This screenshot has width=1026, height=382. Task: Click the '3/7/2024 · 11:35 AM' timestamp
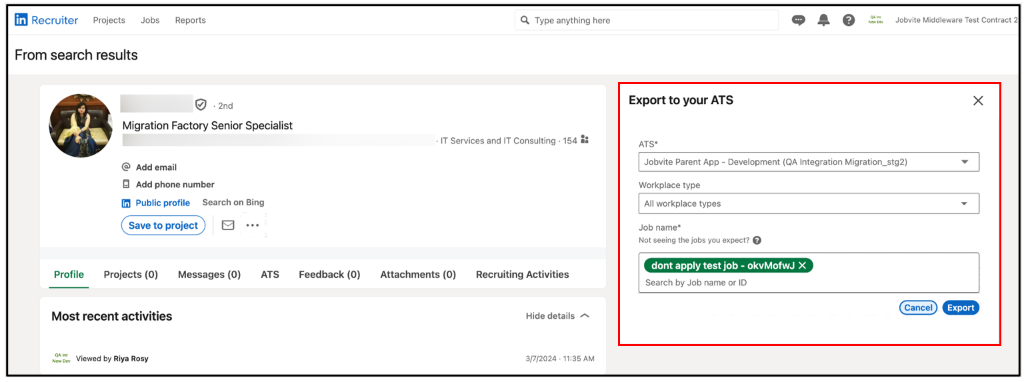(x=559, y=358)
